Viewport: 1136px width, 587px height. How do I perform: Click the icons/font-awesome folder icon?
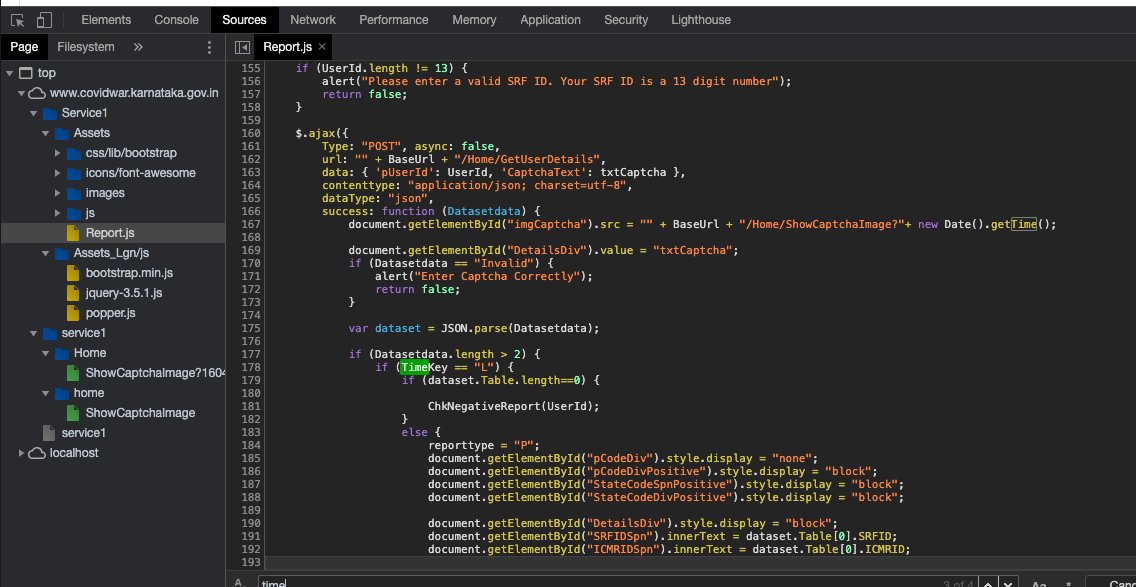tap(74, 173)
